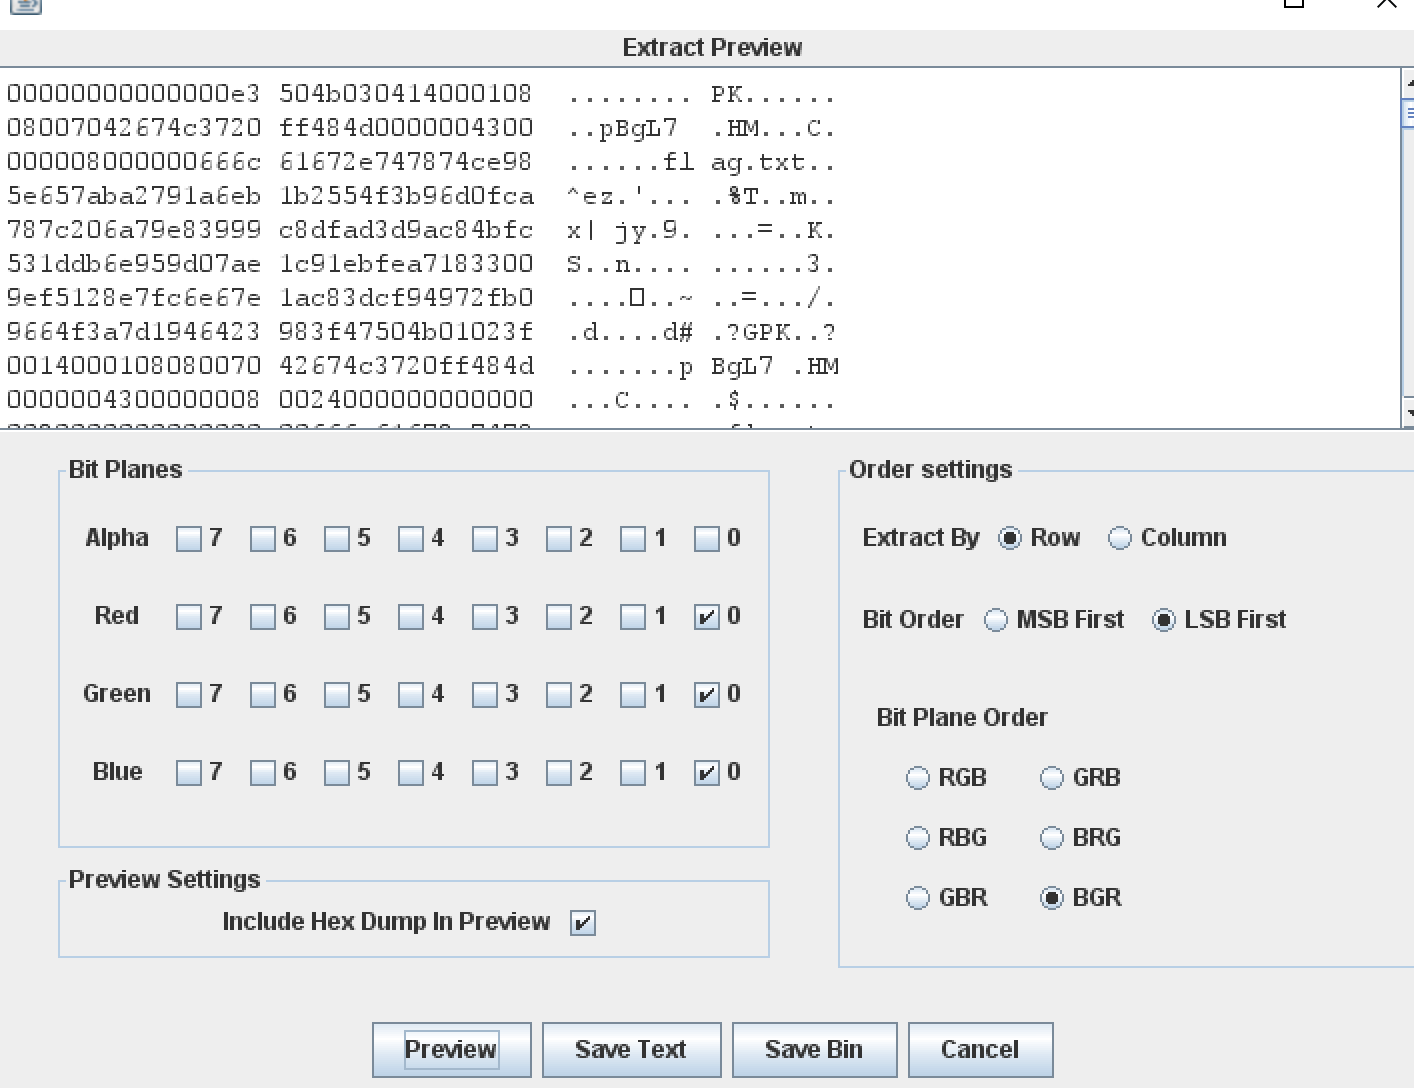The height and width of the screenshot is (1088, 1414).
Task: Click the Save Bin button
Action: click(x=814, y=1049)
